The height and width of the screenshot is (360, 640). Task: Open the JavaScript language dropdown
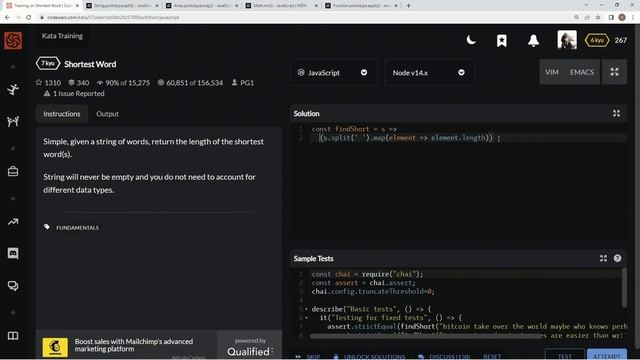(x=333, y=73)
